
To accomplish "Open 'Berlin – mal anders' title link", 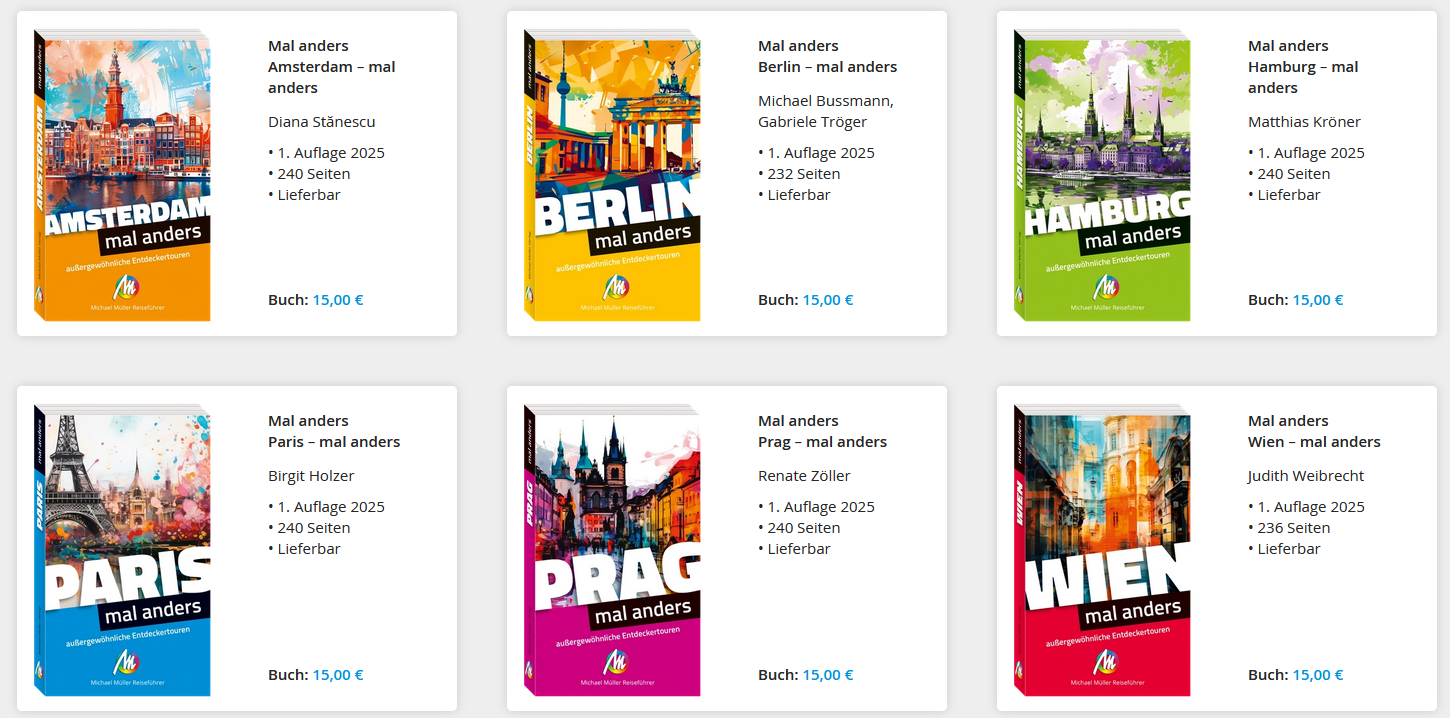I will (828, 67).
